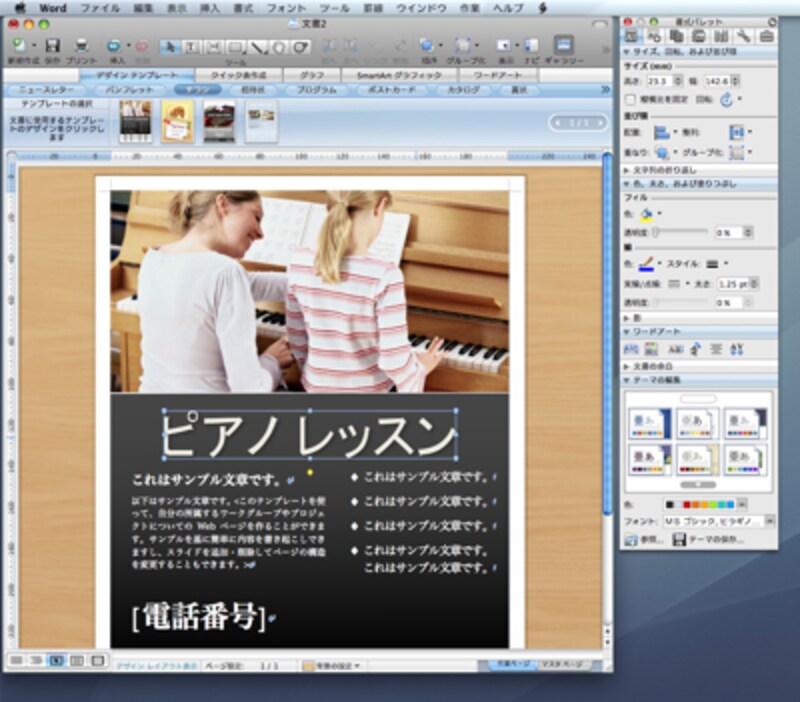The image size is (800, 702).
Task: Click the Rotate icon in the Formatting Palette
Action: [x=726, y=100]
